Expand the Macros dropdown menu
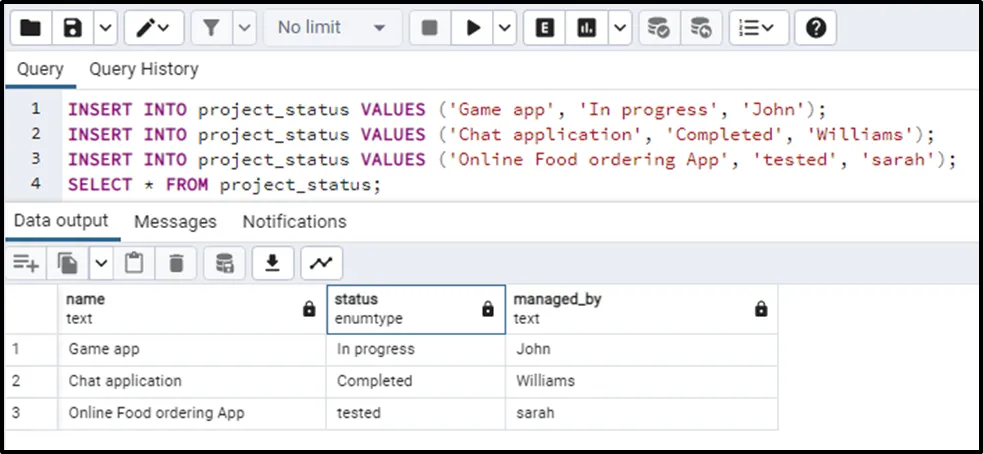Viewport: 983px width, 454px height. (758, 28)
